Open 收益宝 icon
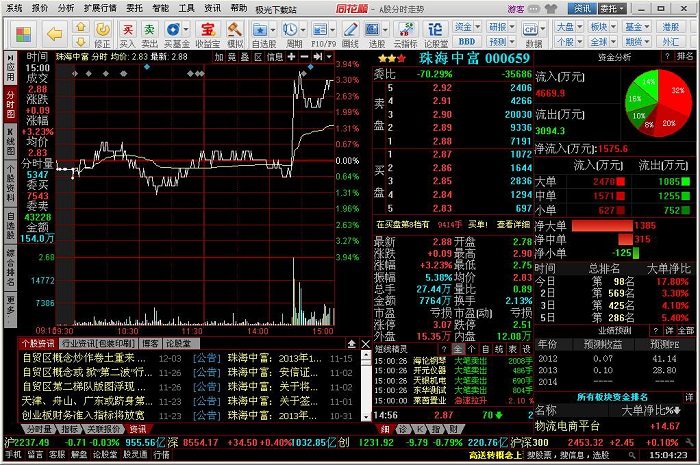The image size is (700, 465). (208, 30)
